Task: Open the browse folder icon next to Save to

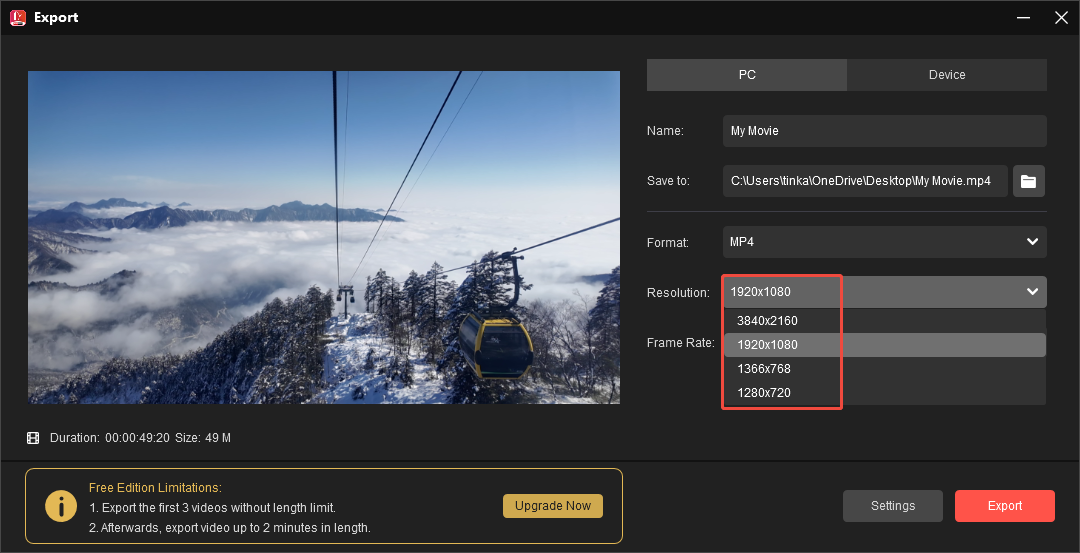Action: pos(1028,181)
